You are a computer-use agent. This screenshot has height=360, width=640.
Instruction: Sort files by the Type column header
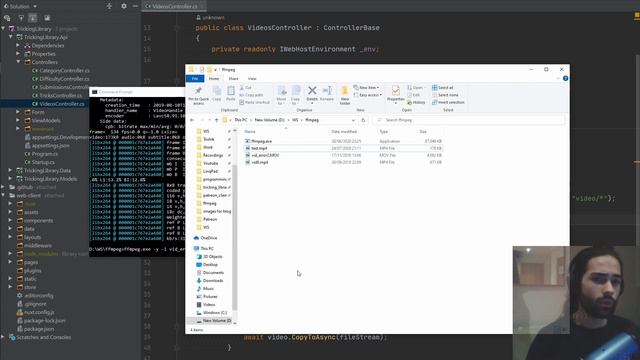(x=397, y=131)
